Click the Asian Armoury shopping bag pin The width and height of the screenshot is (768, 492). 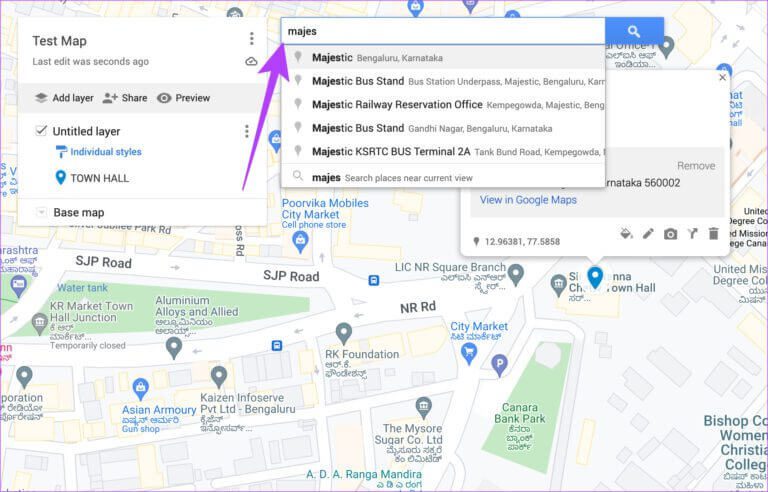141,389
